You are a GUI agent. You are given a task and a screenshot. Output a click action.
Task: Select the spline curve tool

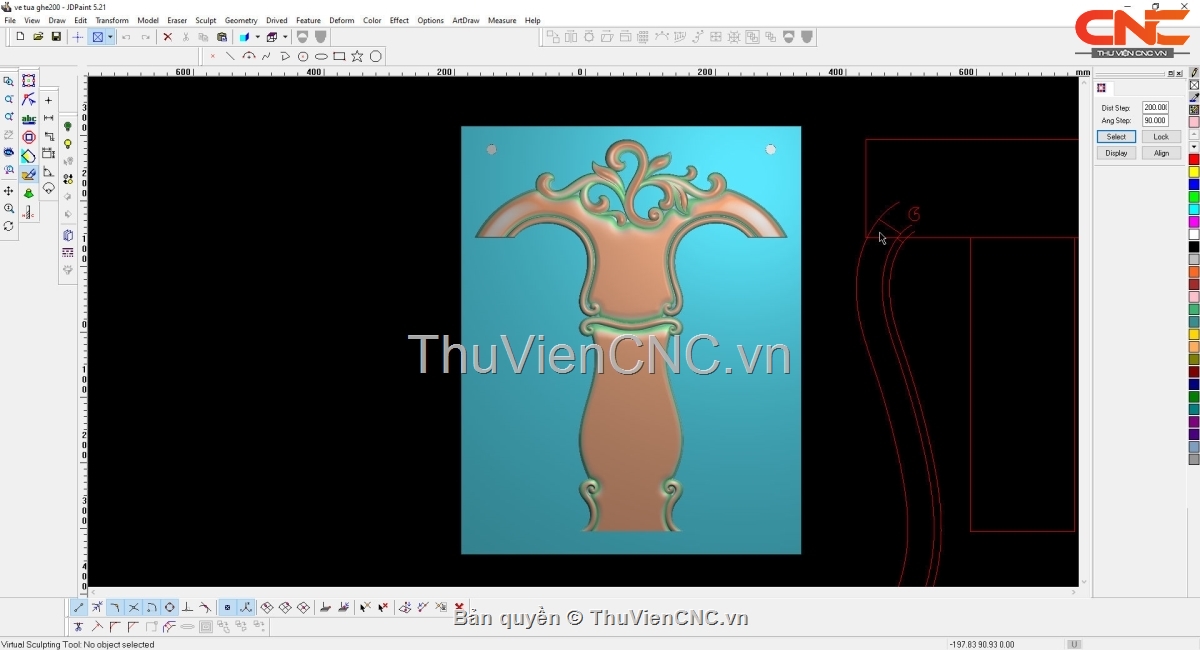267,56
